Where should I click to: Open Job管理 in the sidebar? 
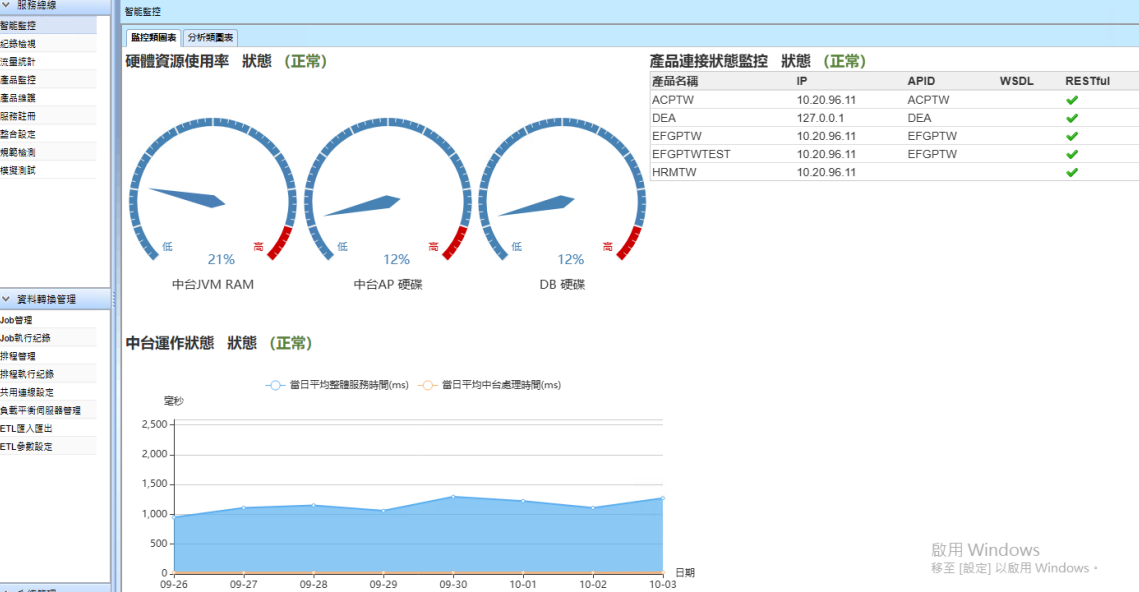pos(17,320)
